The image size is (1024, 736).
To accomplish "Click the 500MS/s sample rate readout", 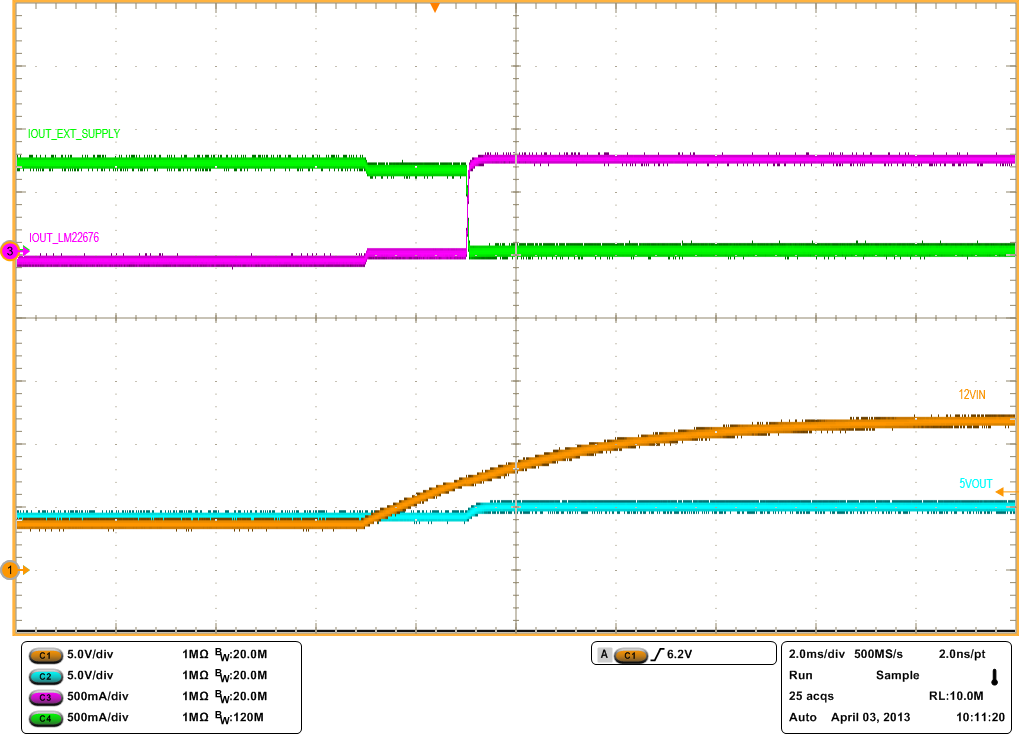I will (878, 654).
